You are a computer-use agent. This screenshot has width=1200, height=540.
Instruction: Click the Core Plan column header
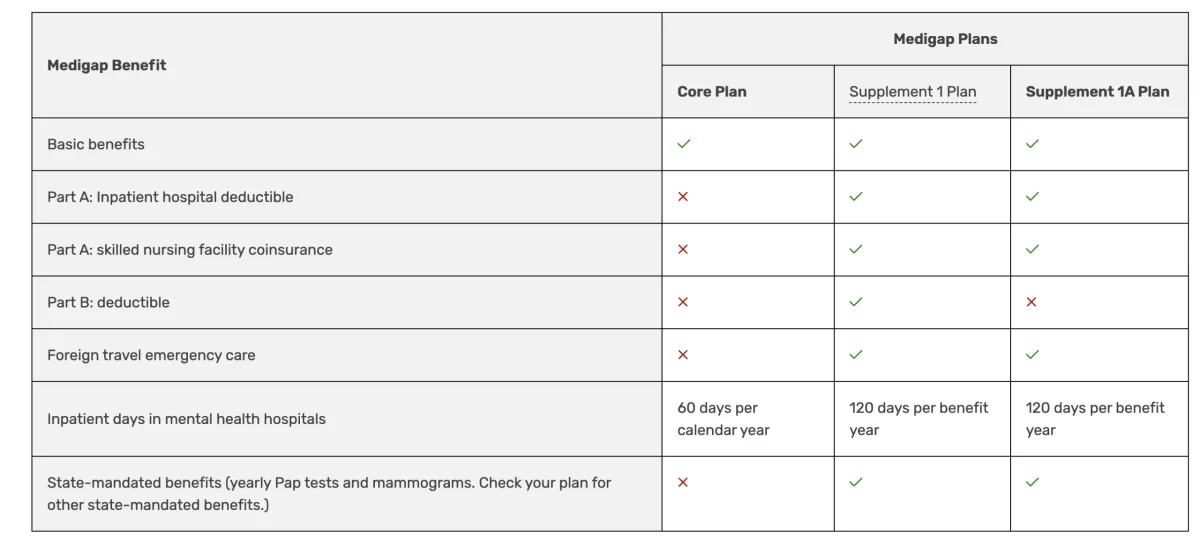[712, 92]
